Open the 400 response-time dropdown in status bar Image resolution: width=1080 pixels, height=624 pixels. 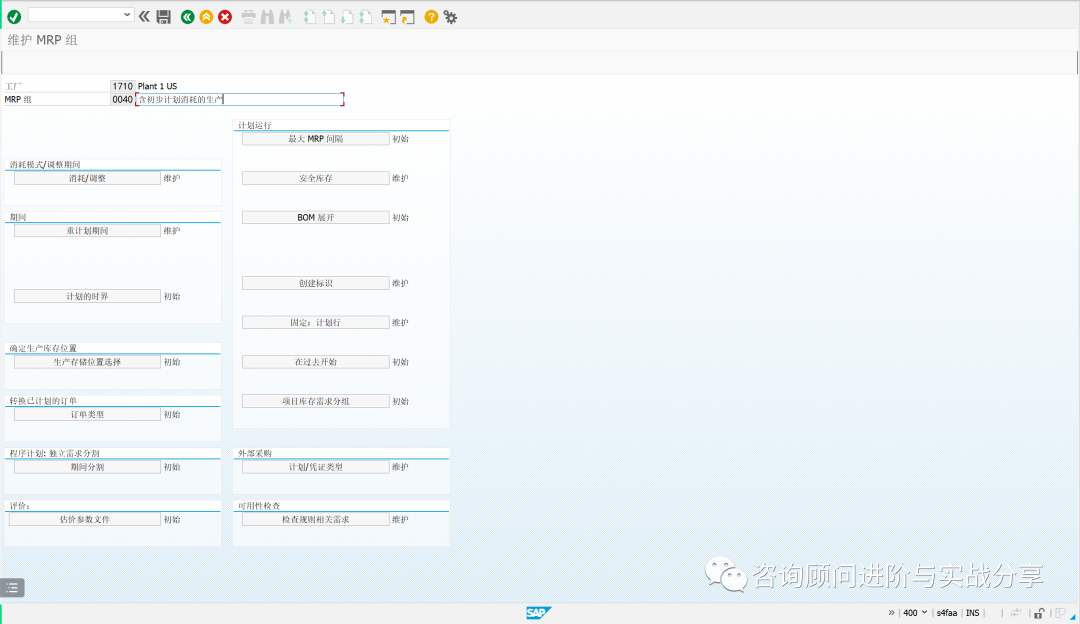coord(922,612)
